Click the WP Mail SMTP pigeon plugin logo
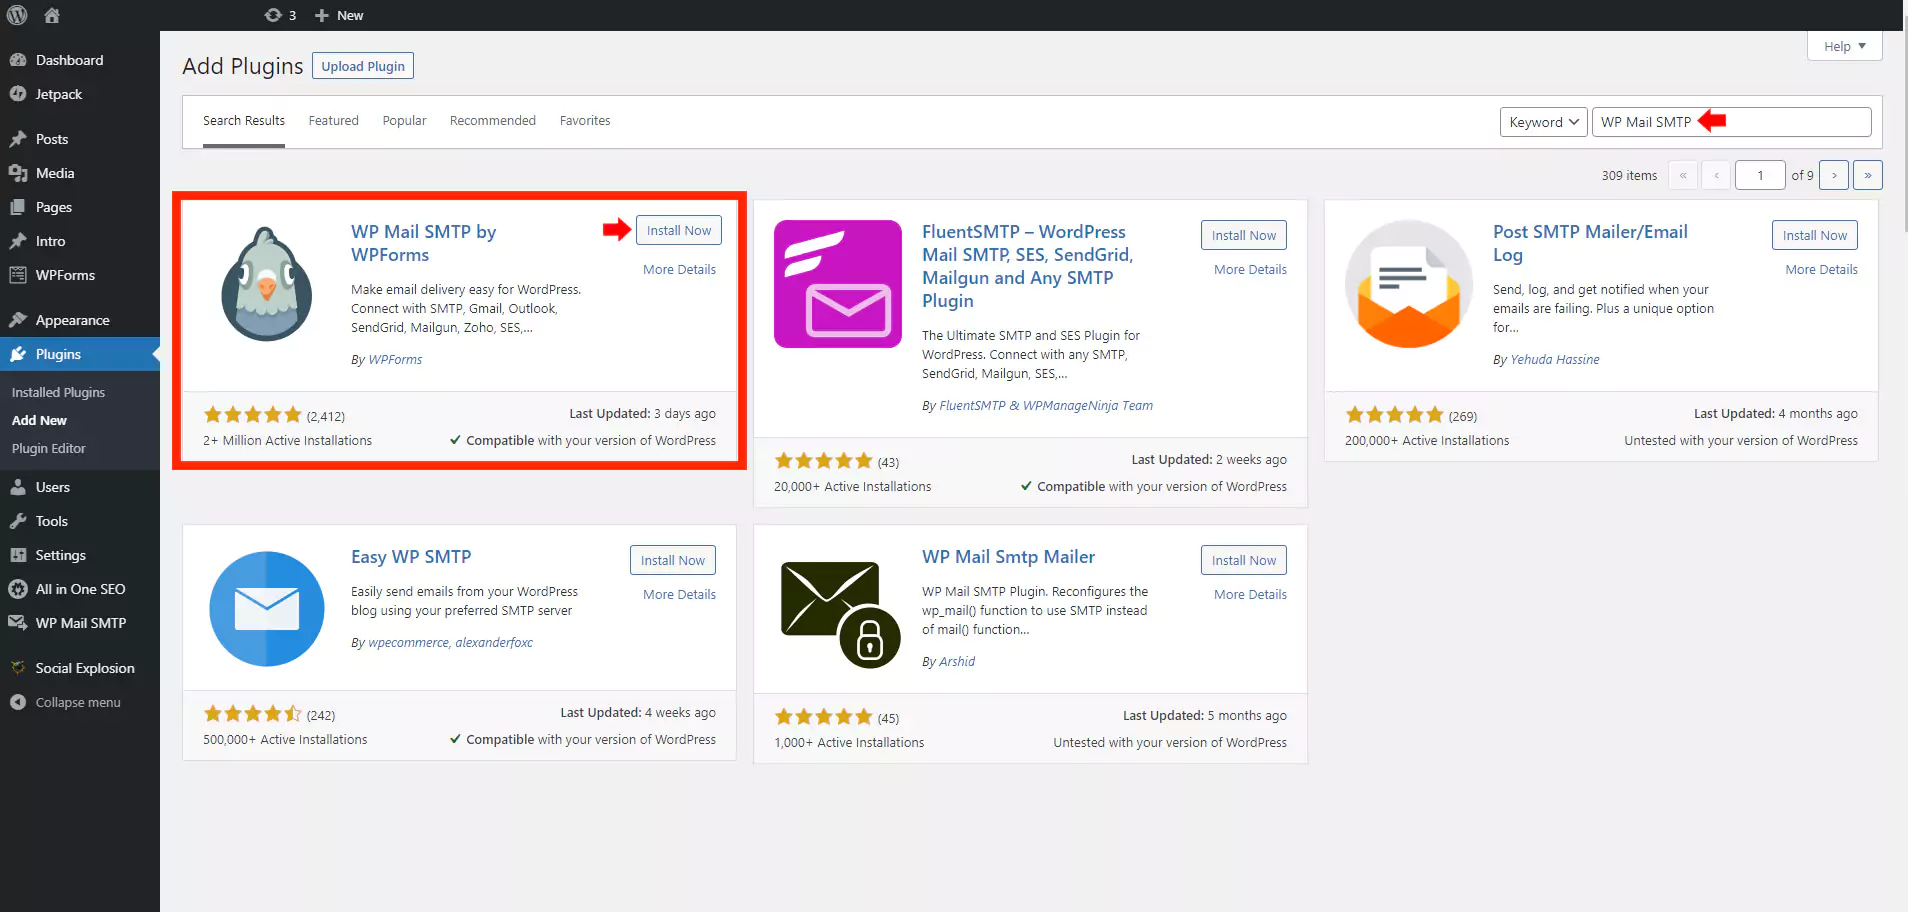The width and height of the screenshot is (1908, 912). pyautogui.click(x=266, y=284)
